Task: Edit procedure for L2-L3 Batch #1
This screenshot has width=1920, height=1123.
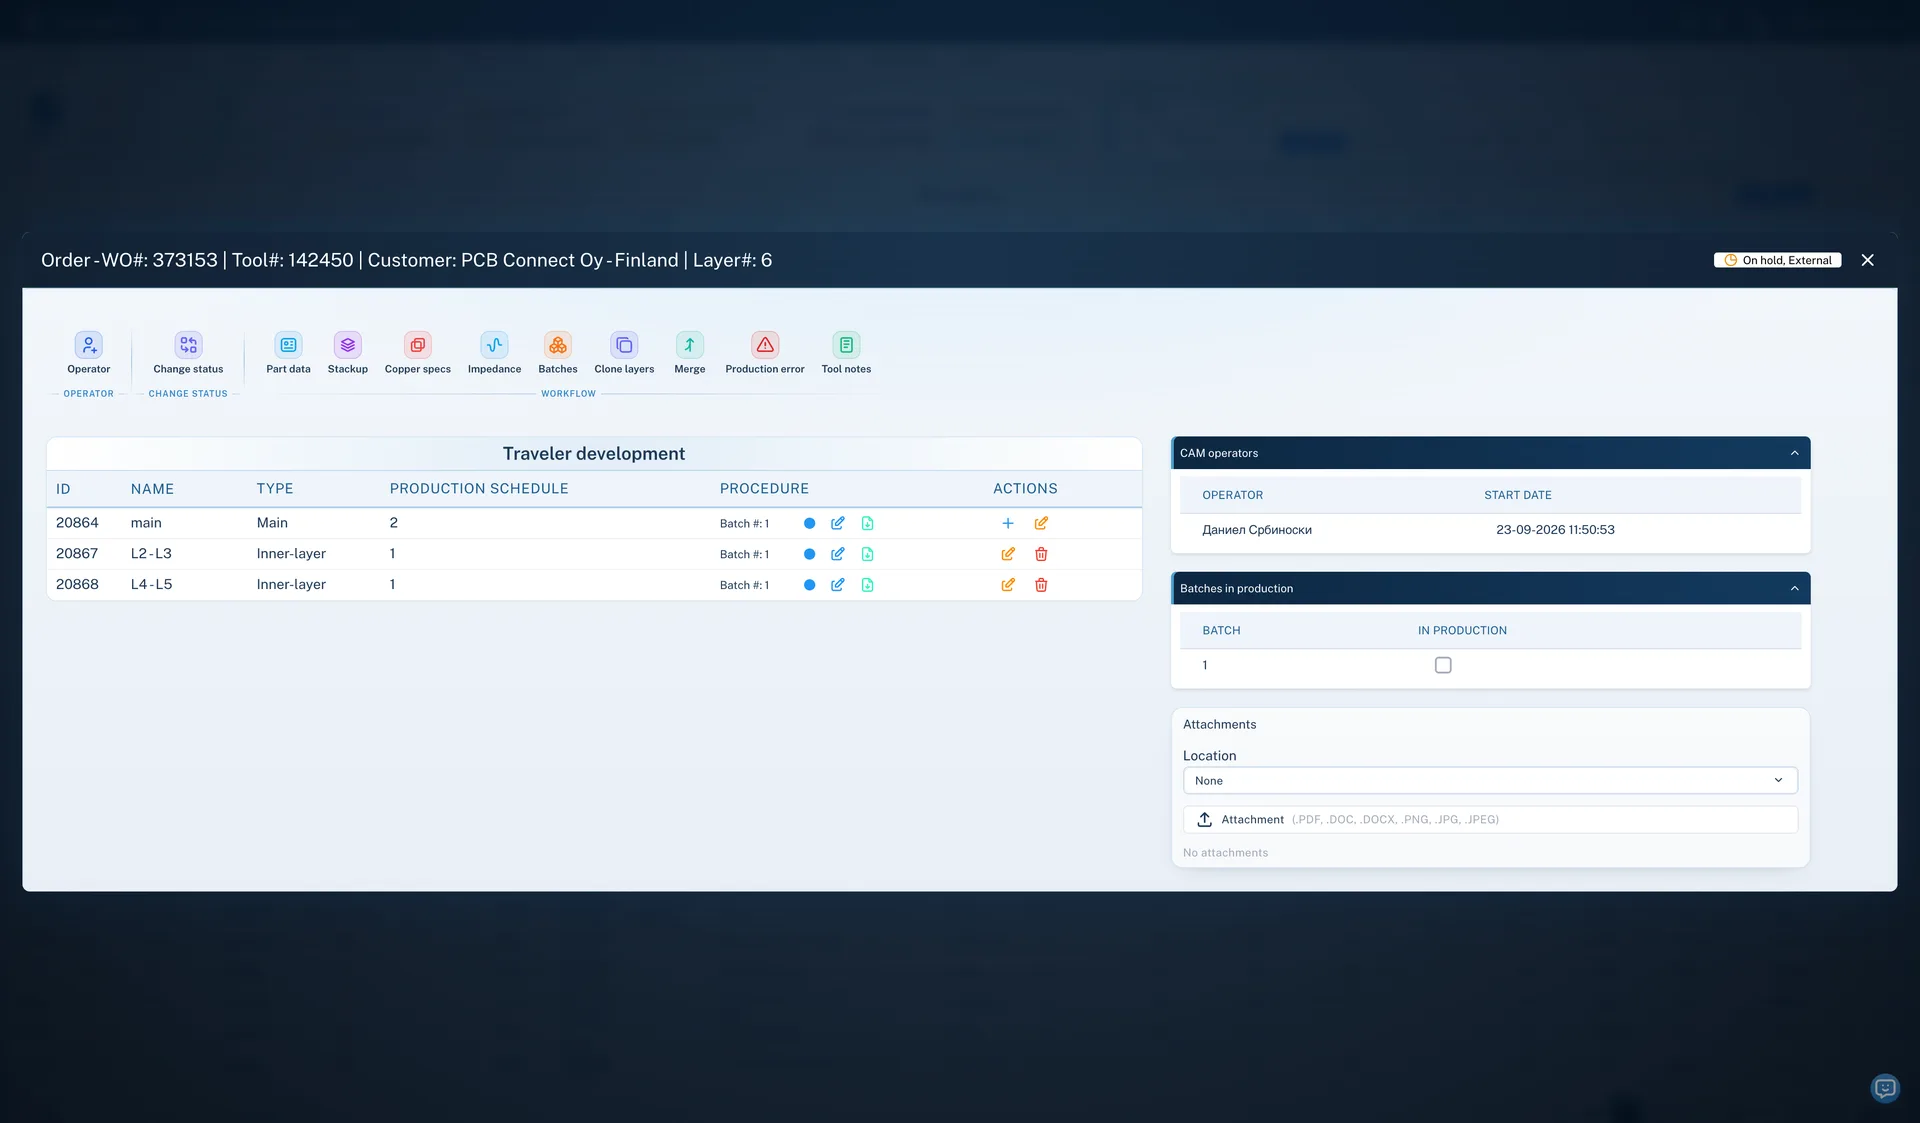Action: tap(838, 554)
